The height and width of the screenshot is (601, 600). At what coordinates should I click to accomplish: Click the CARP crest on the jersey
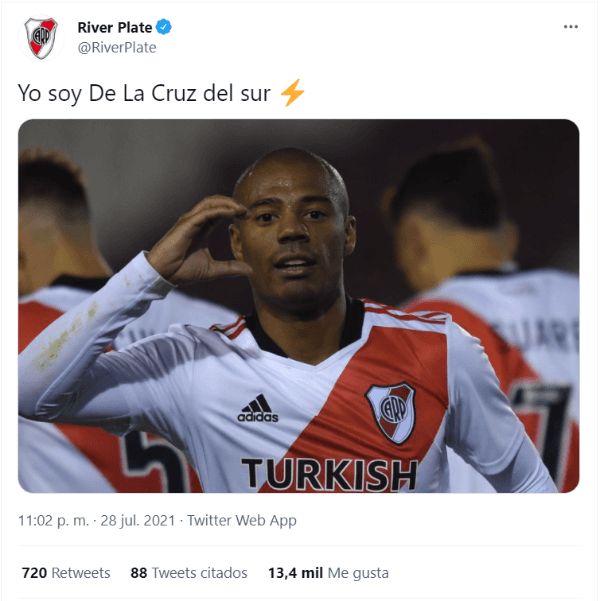(391, 413)
